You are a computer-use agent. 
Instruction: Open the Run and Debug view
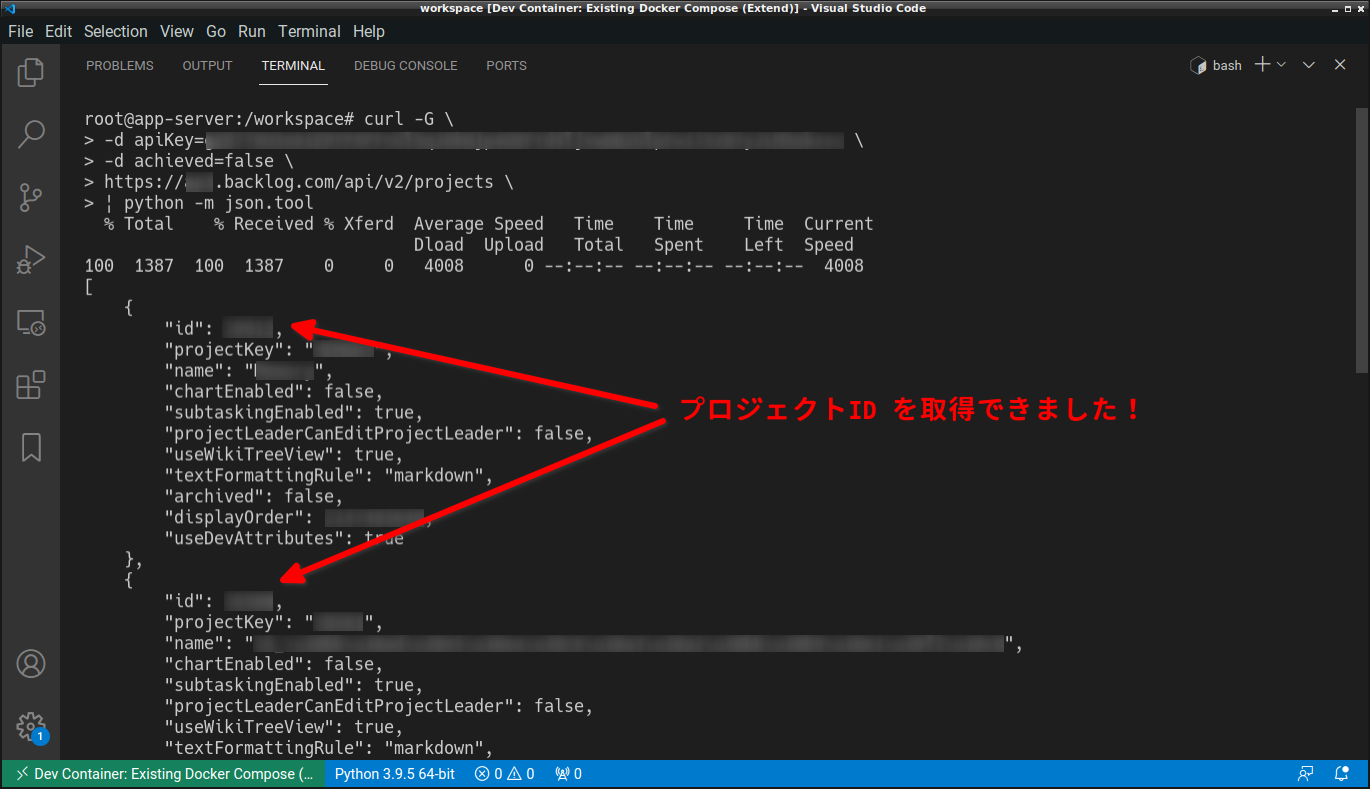(30, 259)
